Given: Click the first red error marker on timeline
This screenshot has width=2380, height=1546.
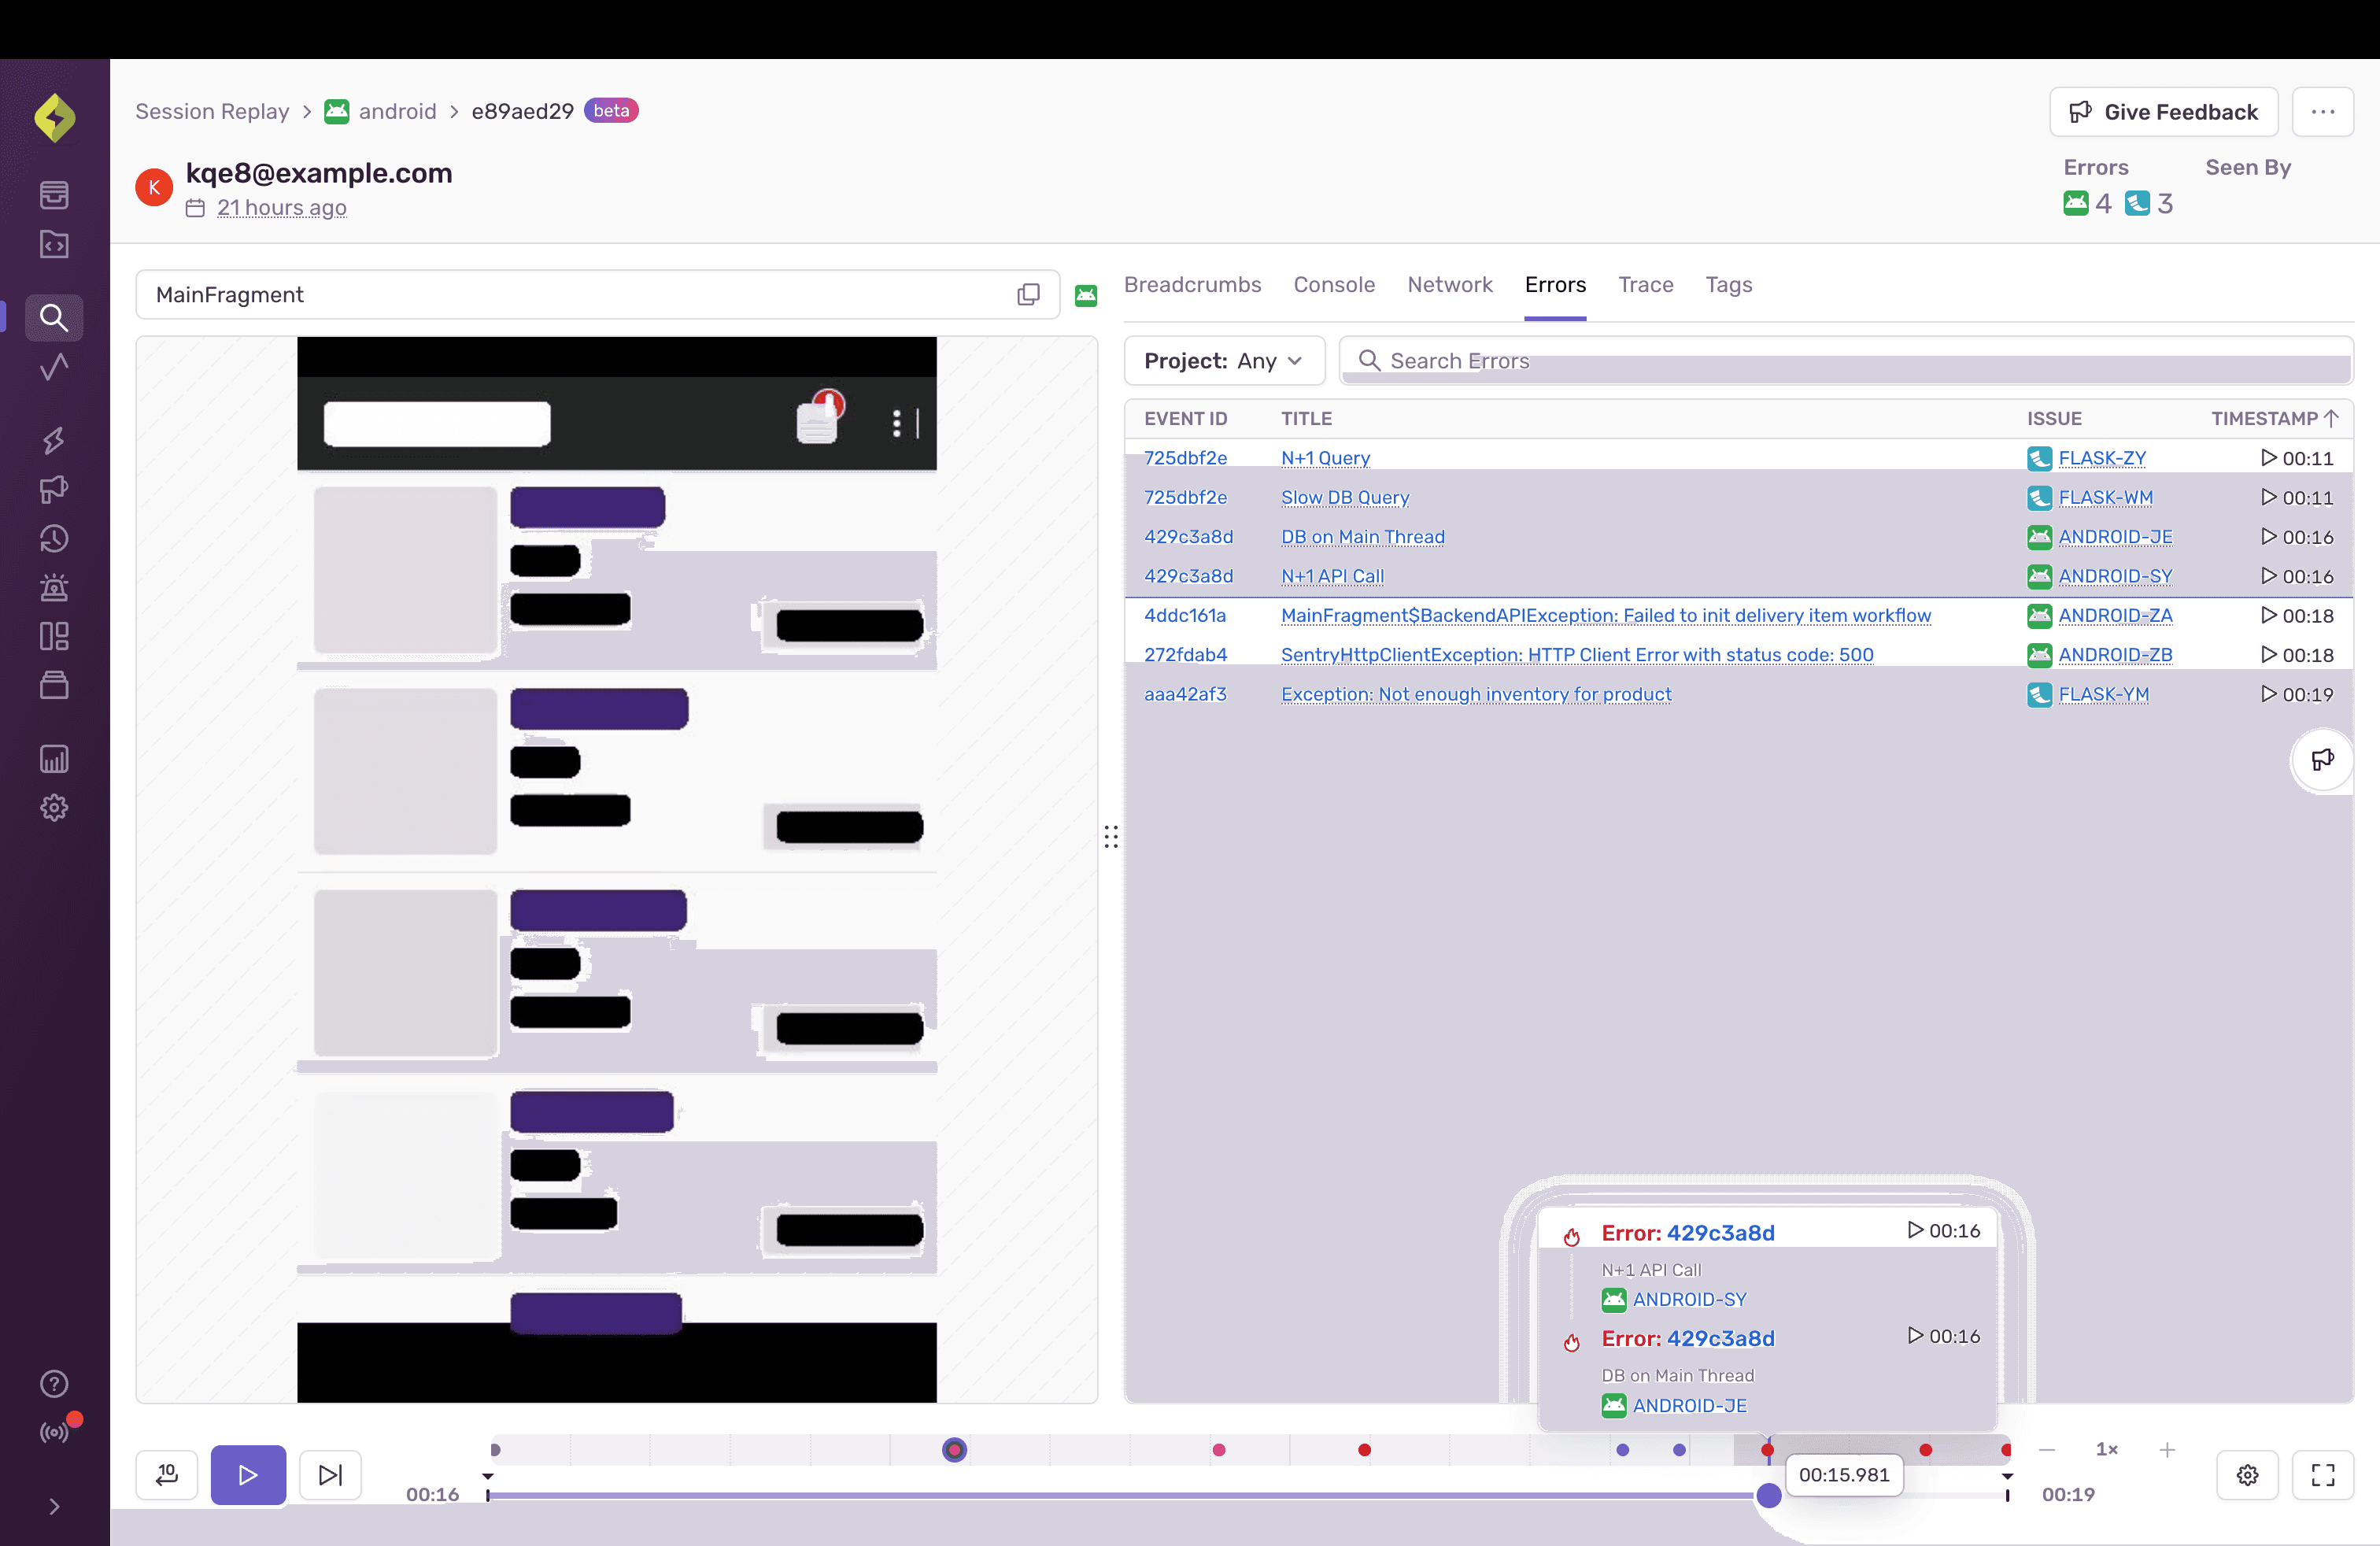Looking at the screenshot, I should coord(1364,1450).
